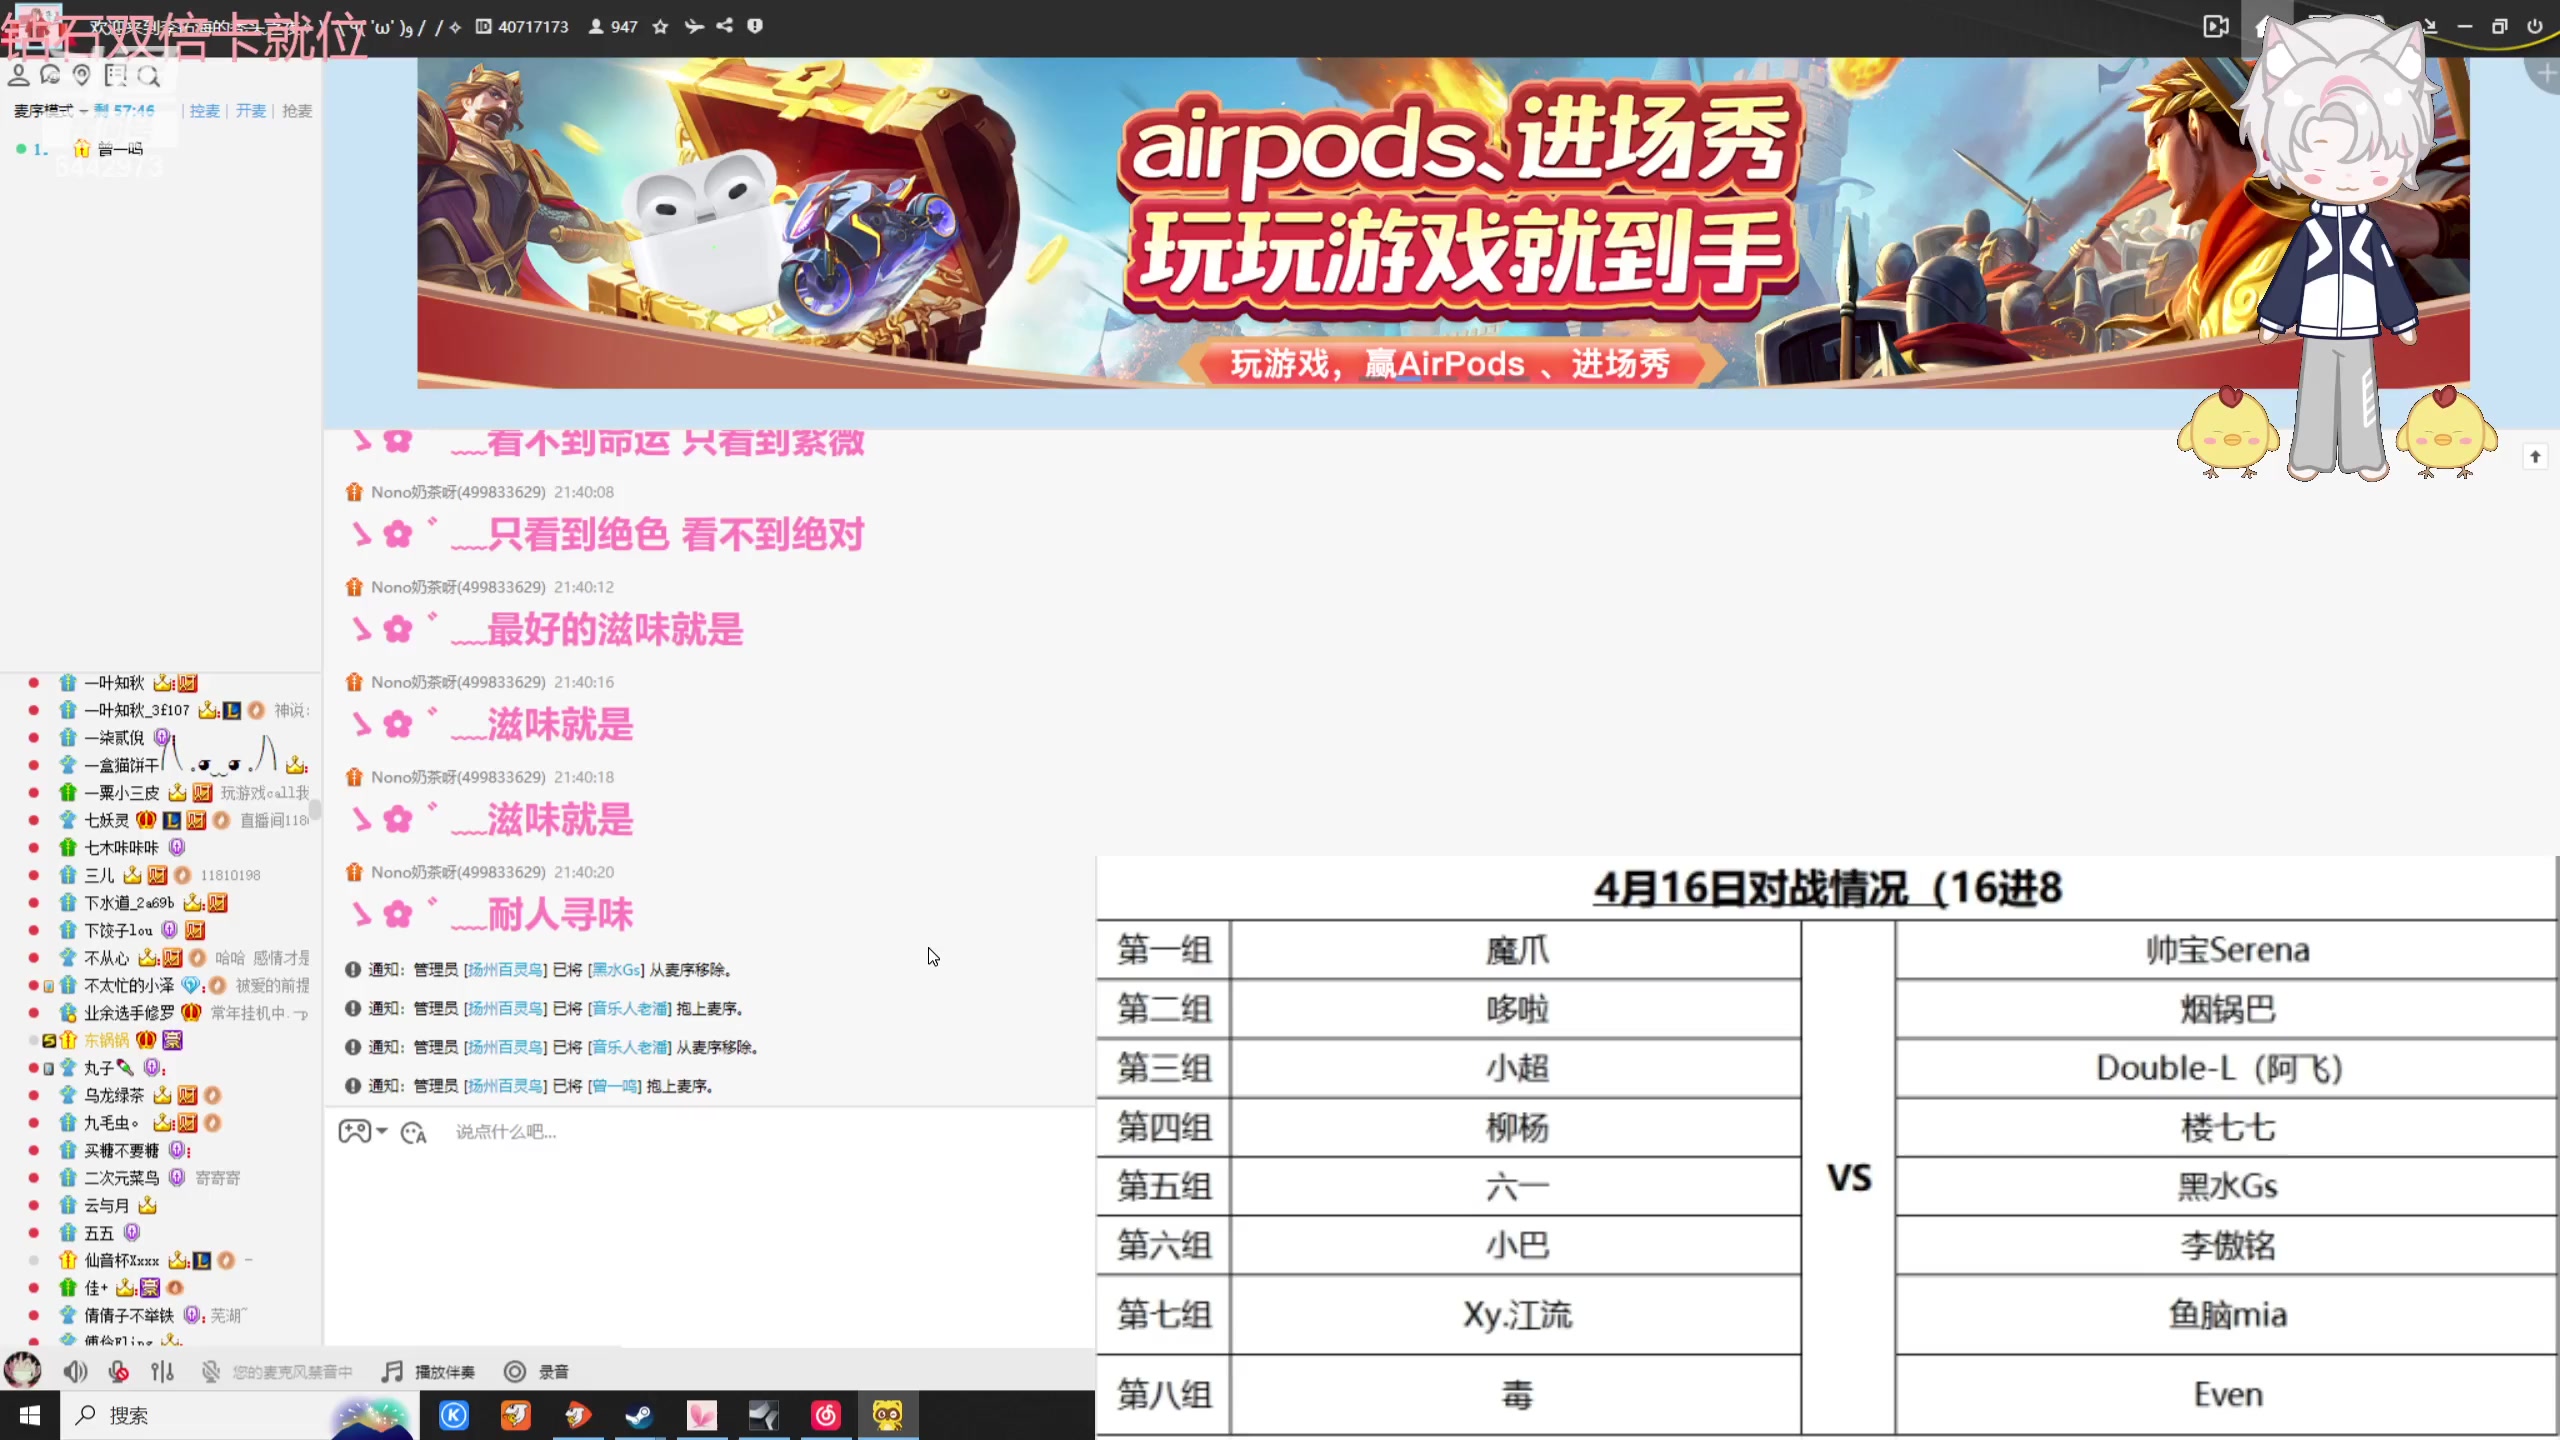Image resolution: width=2560 pixels, height=1440 pixels.
Task: Select user 业余选手修罗 in the member list
Action: pos(129,1013)
